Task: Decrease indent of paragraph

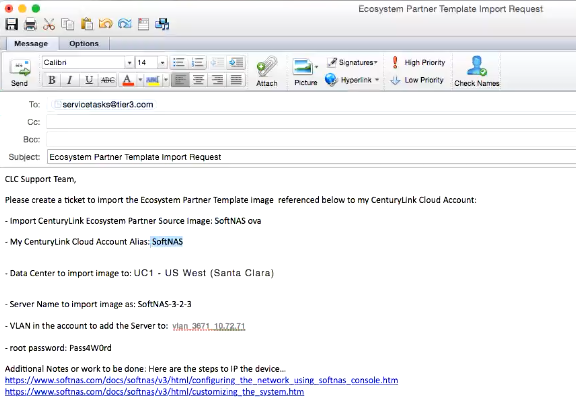Action: click(217, 62)
